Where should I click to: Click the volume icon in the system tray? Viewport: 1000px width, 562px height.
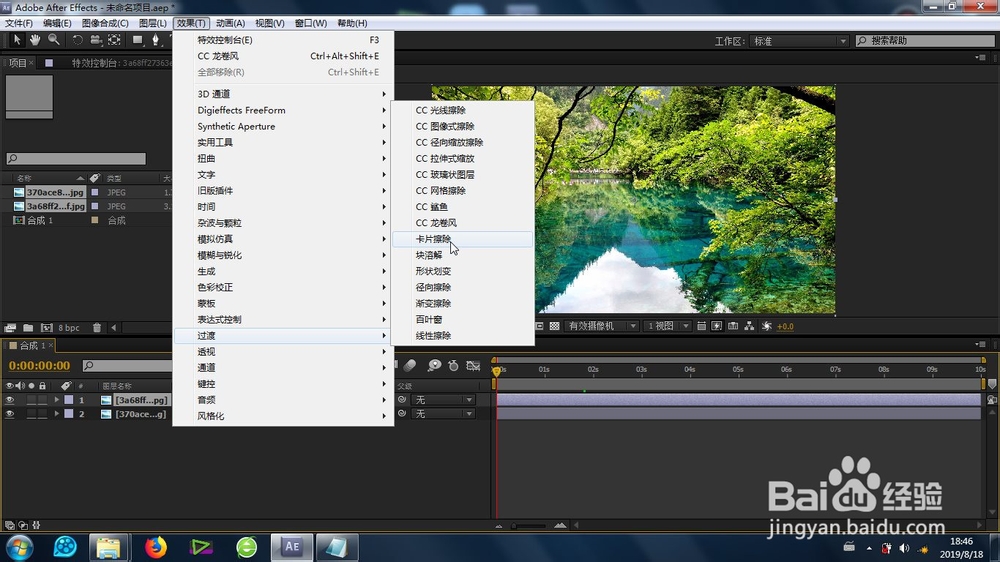click(x=904, y=548)
